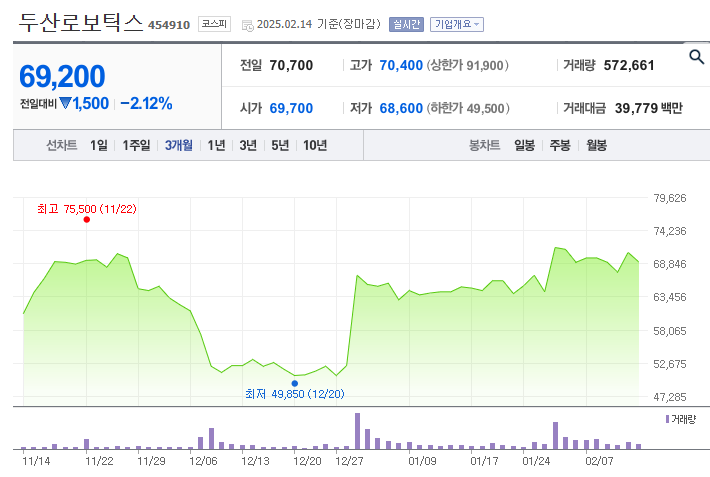Viewport: 710px width, 477px height.
Task: Click the -2.12% change value
Action: (146, 104)
